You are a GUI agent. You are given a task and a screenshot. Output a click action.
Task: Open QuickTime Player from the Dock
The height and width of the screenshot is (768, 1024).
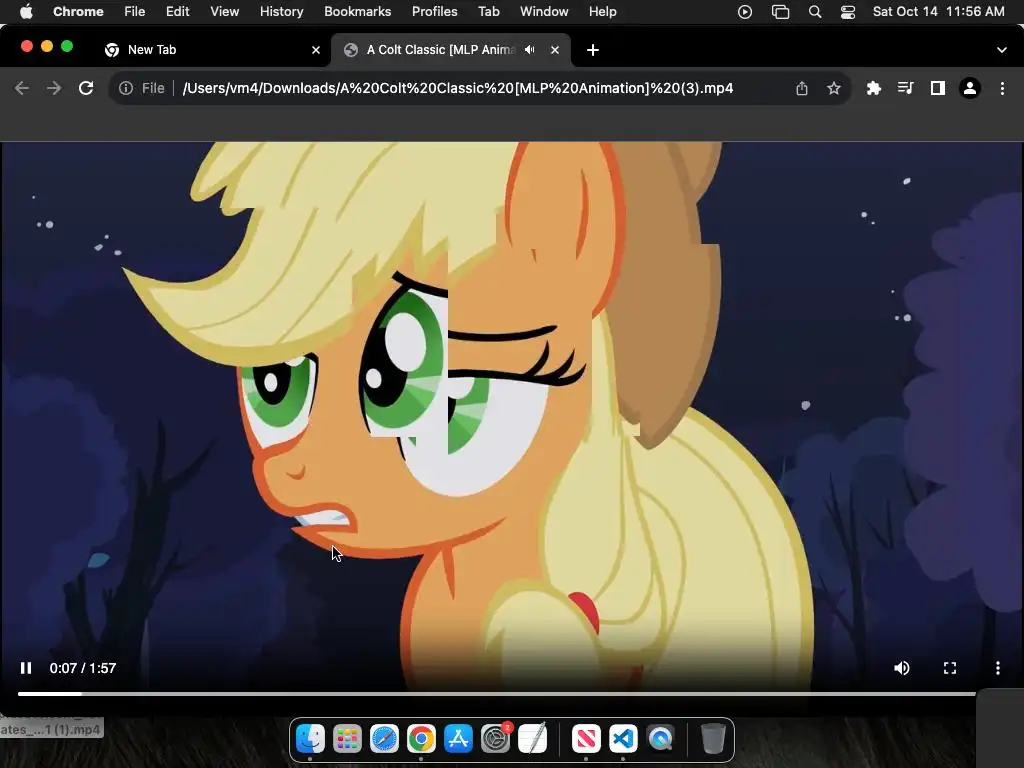click(660, 739)
